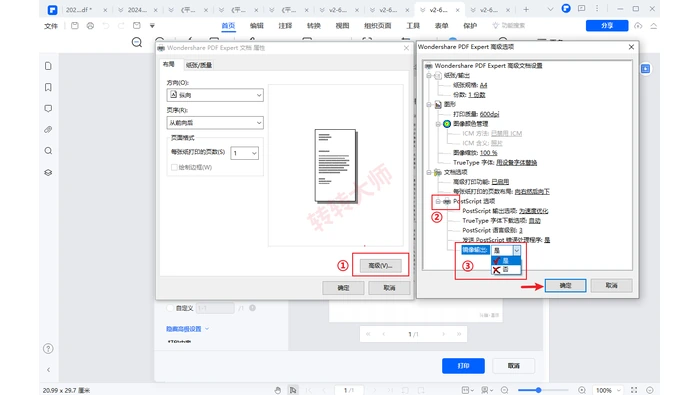
Task: Click the cloud upload icon beside 分享
Action: point(638,26)
